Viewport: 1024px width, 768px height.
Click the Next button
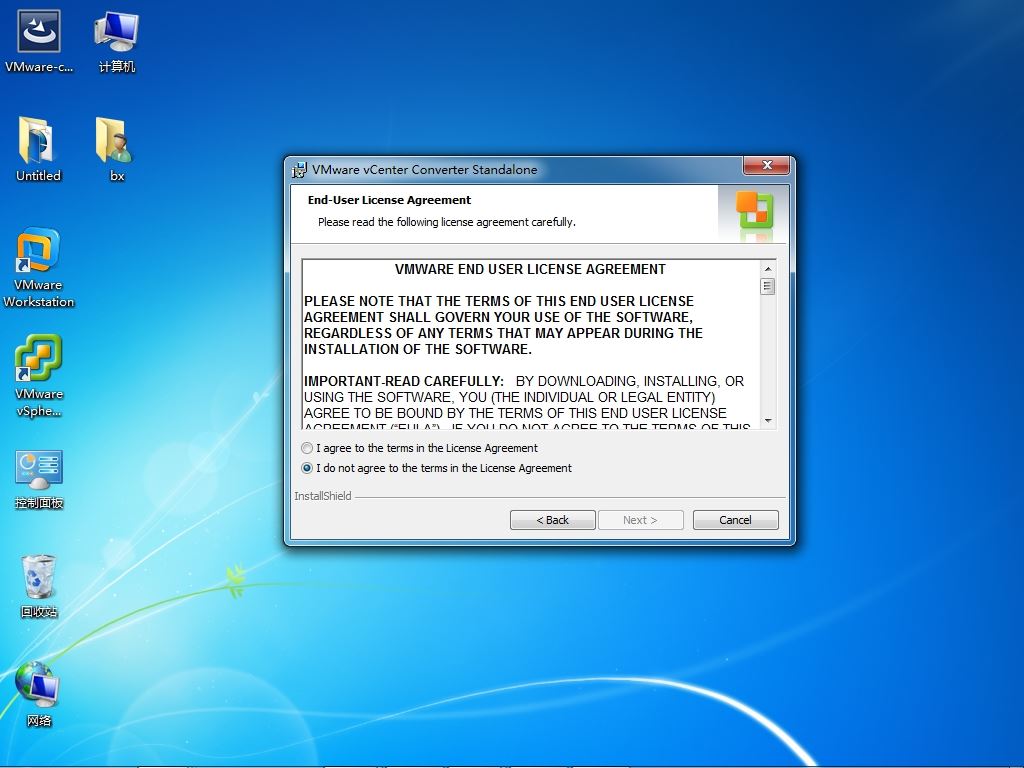click(x=641, y=520)
